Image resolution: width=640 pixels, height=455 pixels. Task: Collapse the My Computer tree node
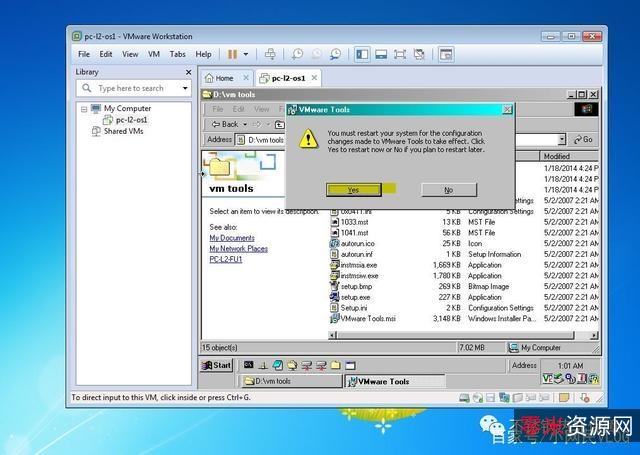pos(84,109)
